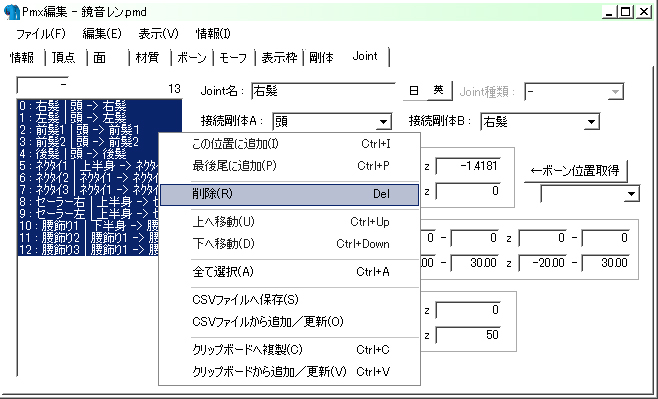The height and width of the screenshot is (399, 658).
Task: Select この位置に追加(I) menu entry
Action: pyautogui.click(x=290, y=144)
